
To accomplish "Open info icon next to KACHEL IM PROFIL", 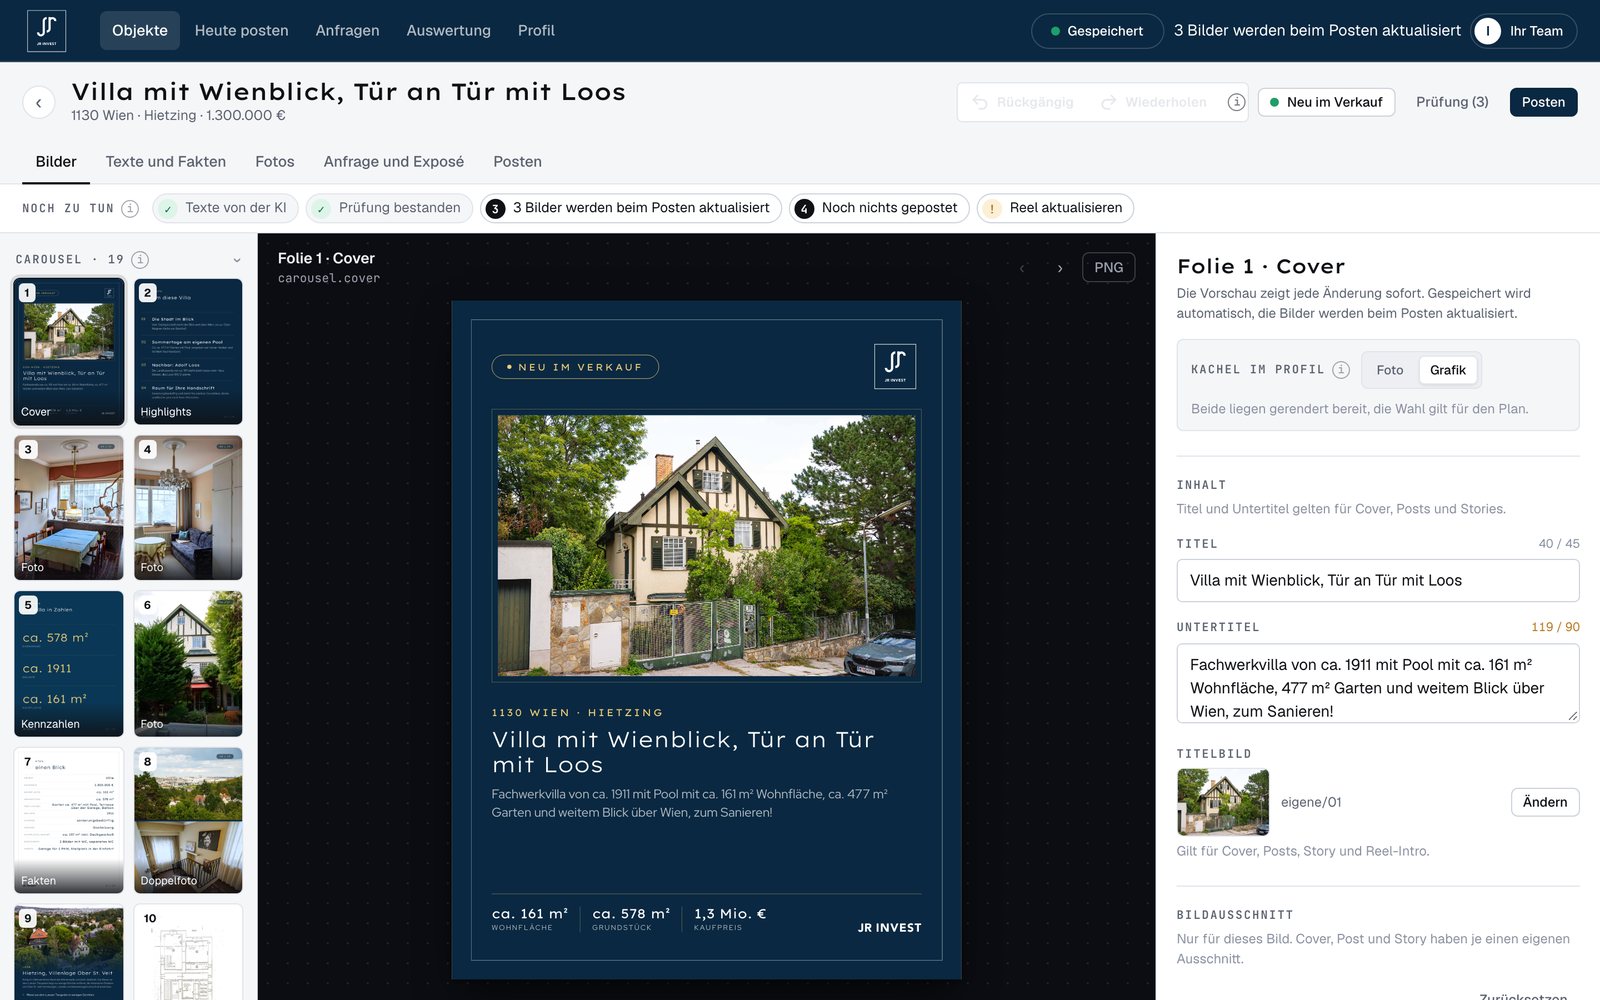I will tap(1341, 370).
